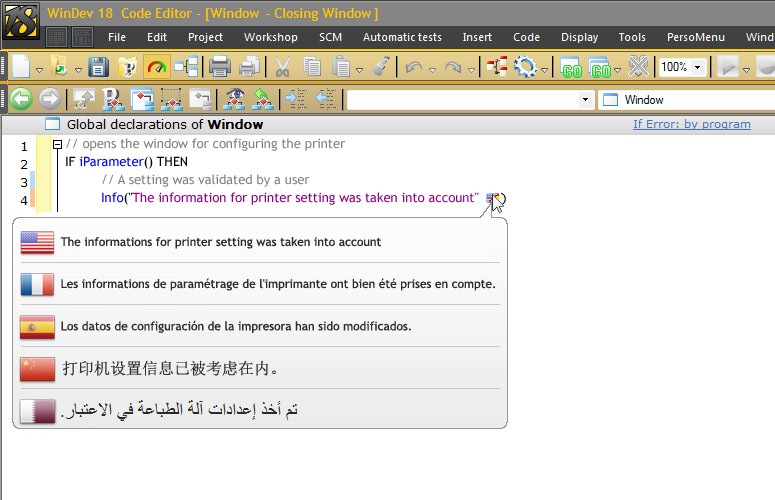Undo the last action

414,67
